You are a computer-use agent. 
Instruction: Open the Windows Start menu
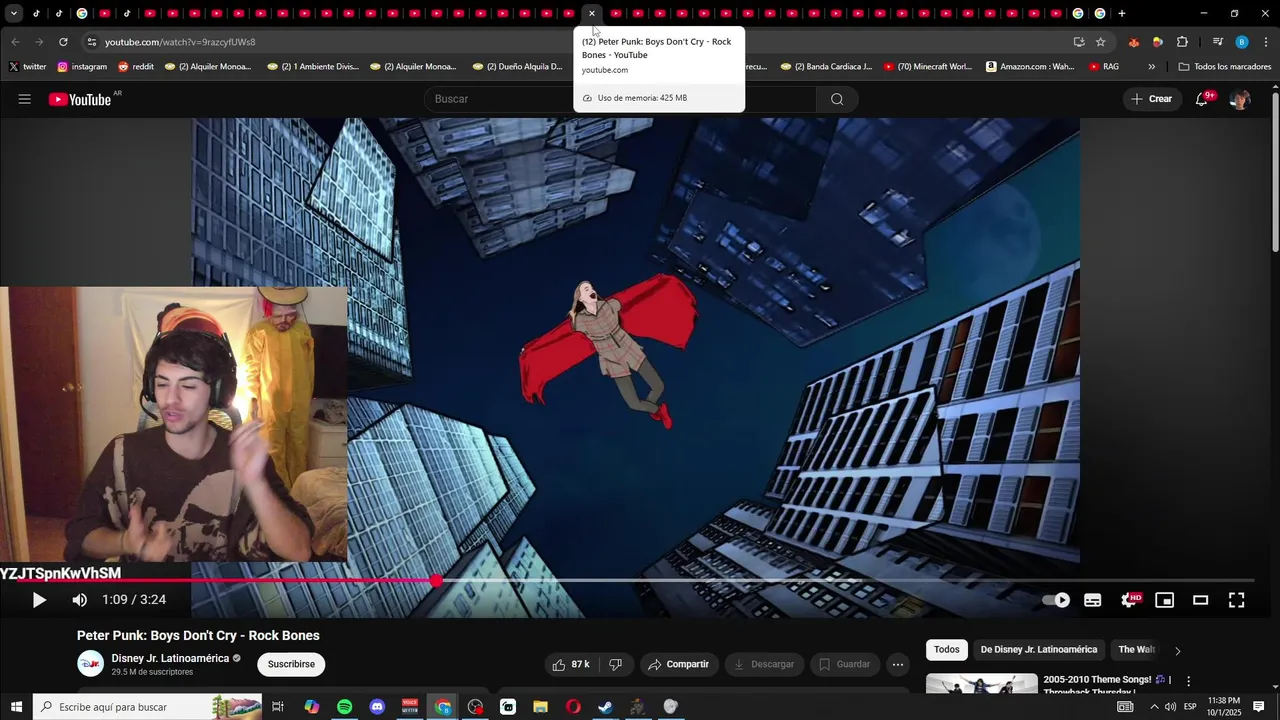click(x=16, y=707)
